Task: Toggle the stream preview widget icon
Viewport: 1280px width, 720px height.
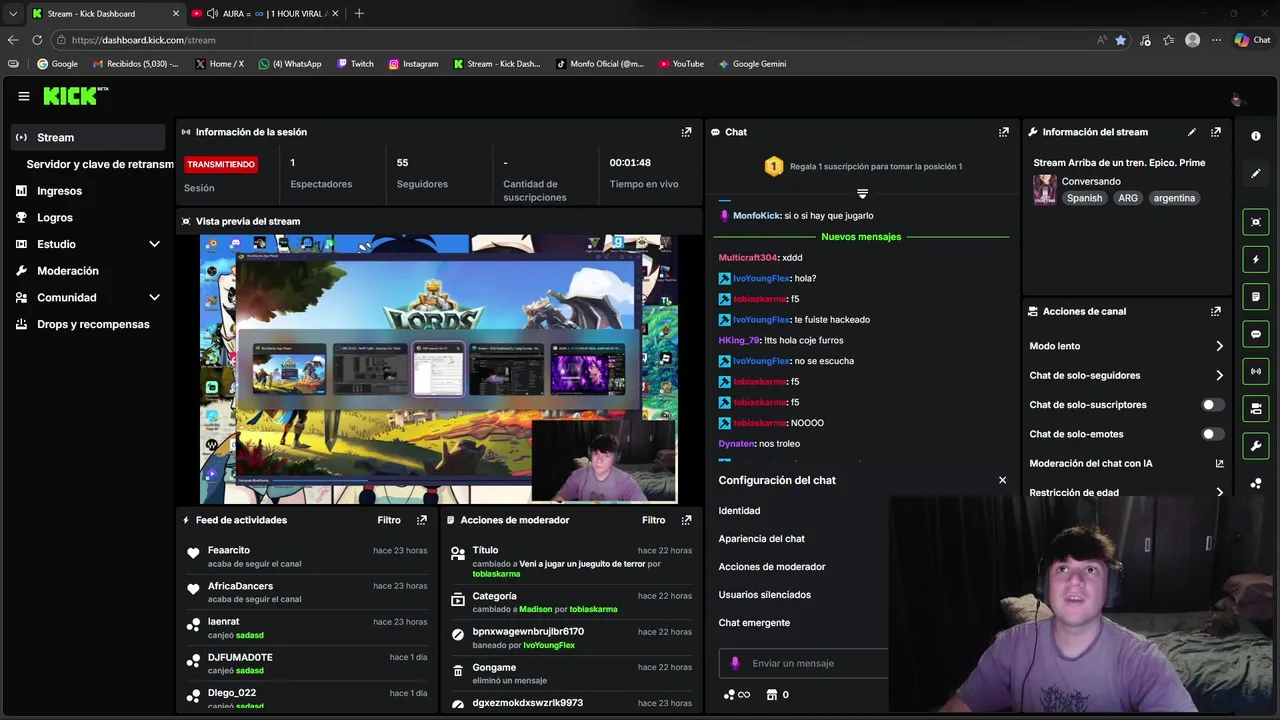Action: pyautogui.click(x=1256, y=222)
